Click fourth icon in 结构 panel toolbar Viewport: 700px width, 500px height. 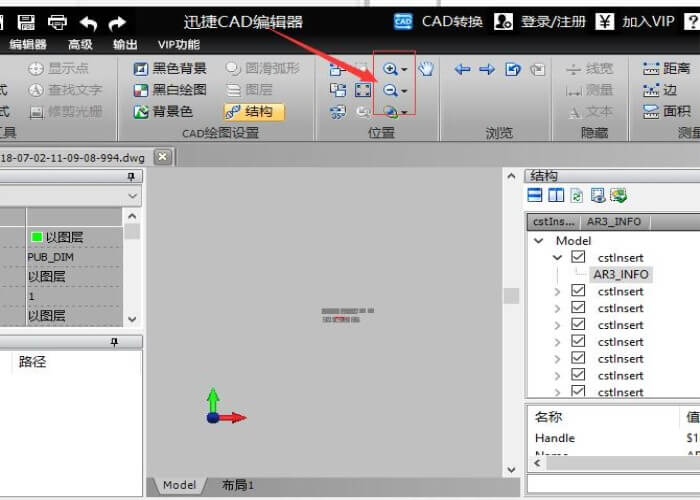click(x=598, y=195)
